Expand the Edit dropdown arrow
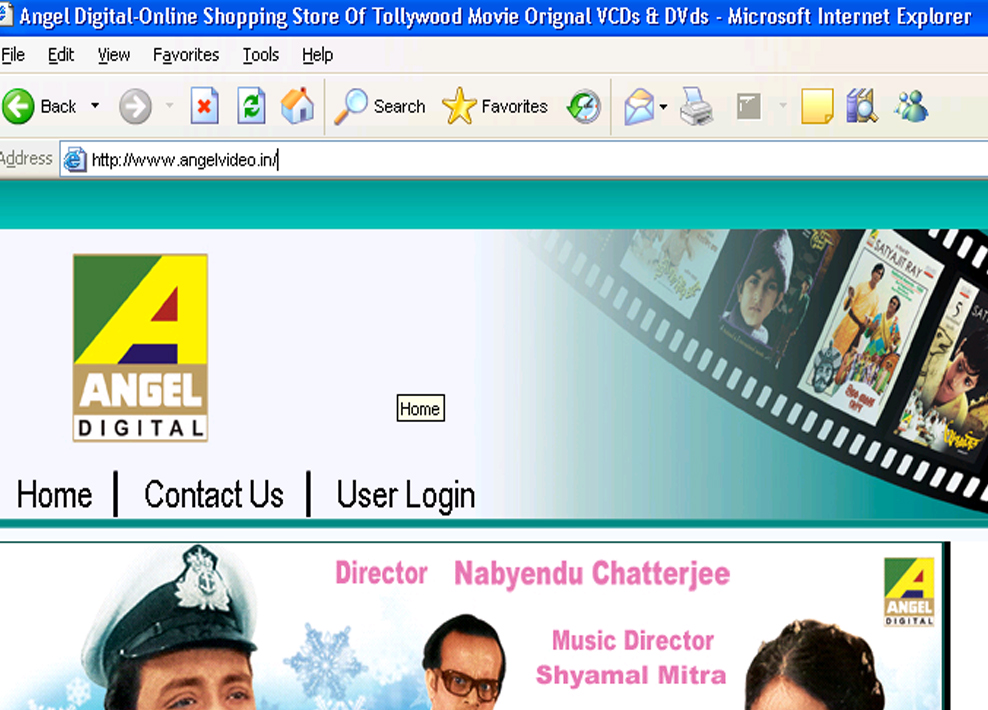Image resolution: width=988 pixels, height=710 pixels. pyautogui.click(x=783, y=106)
